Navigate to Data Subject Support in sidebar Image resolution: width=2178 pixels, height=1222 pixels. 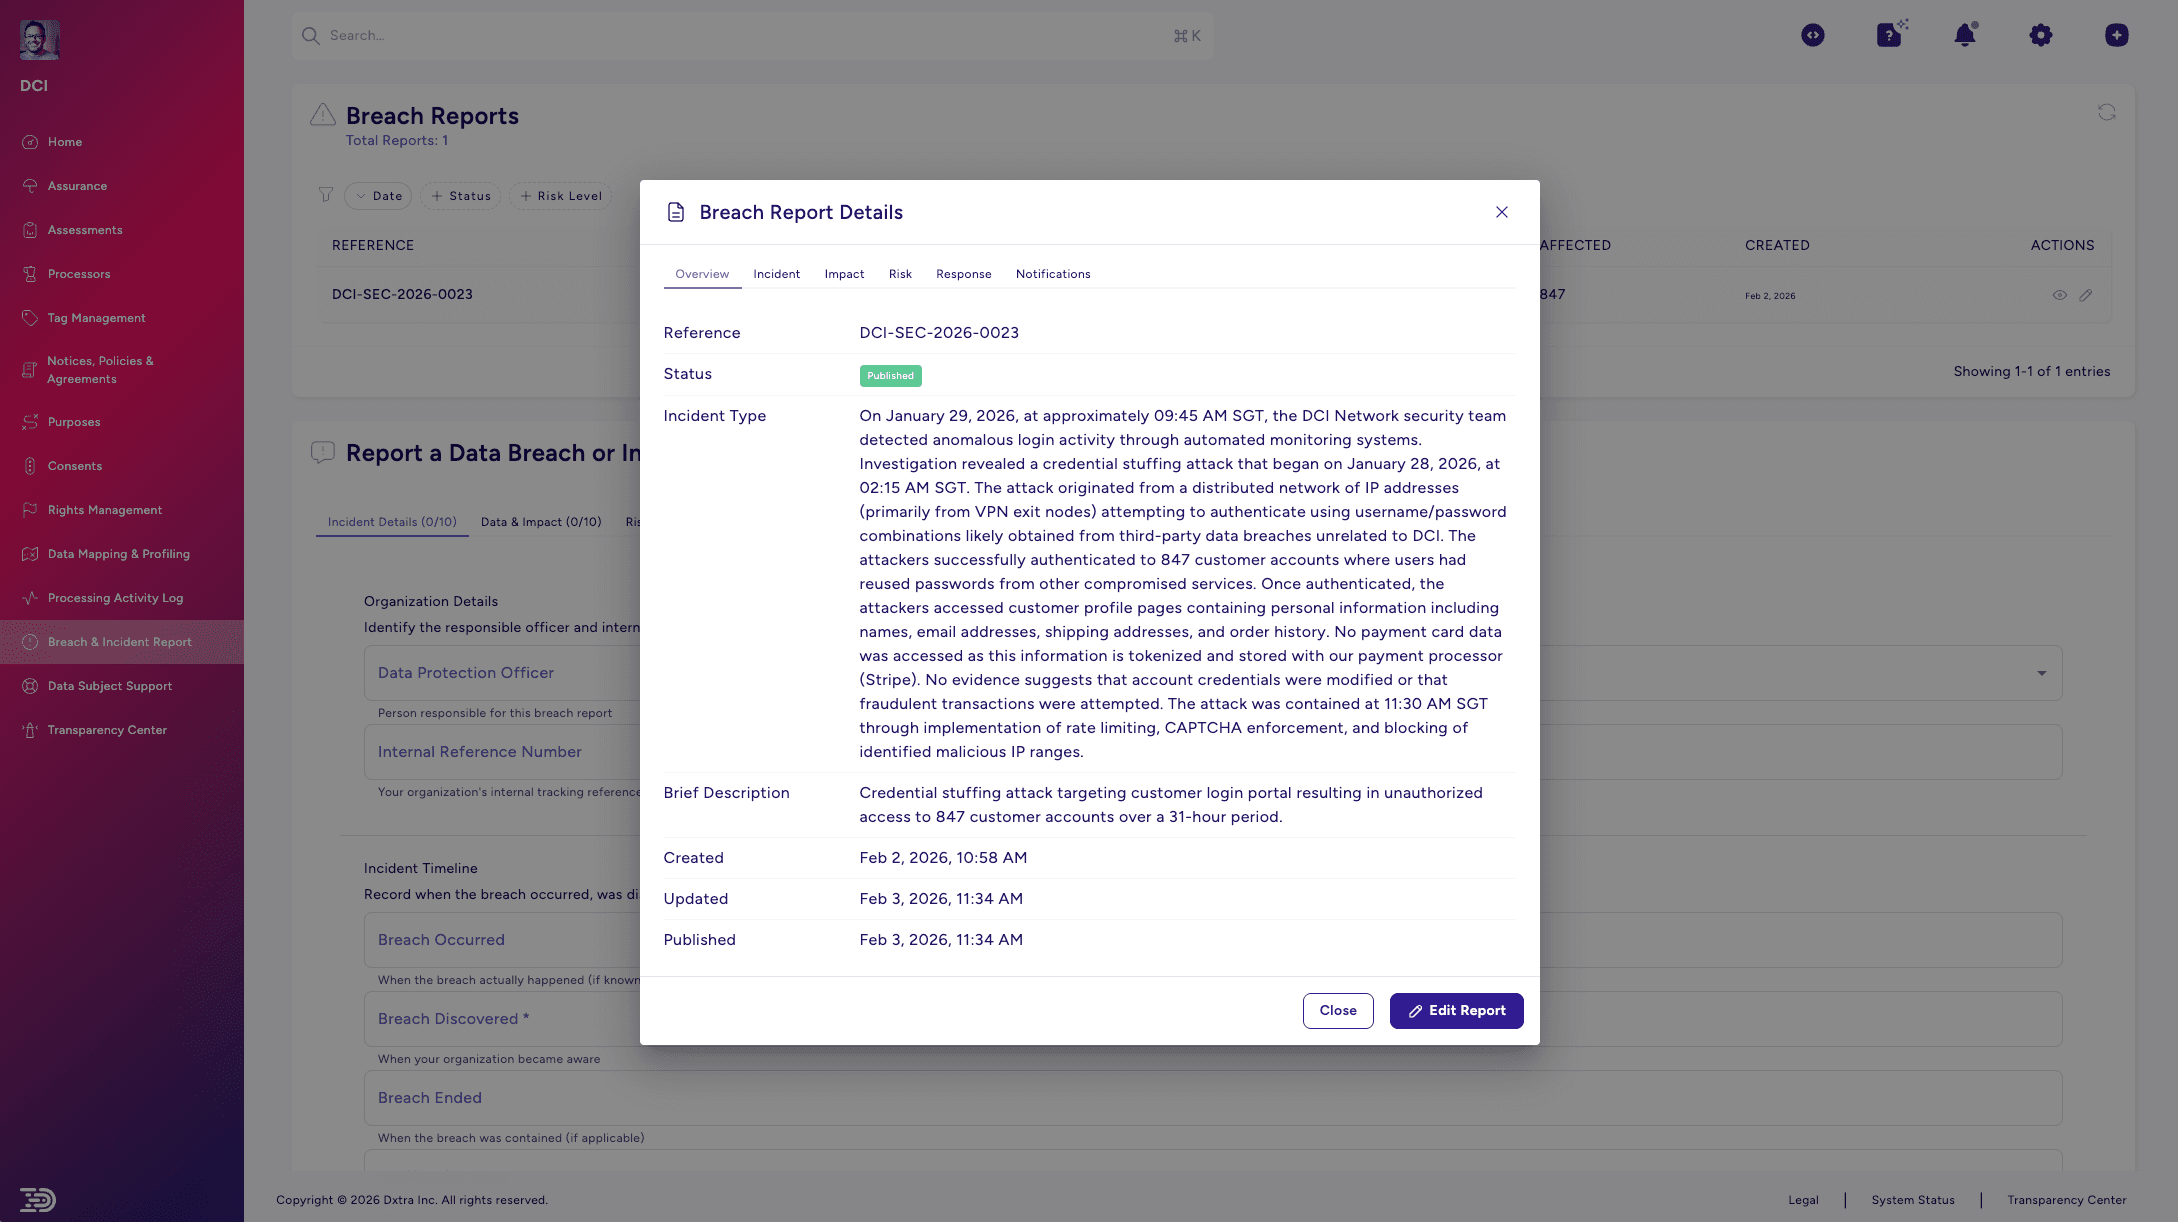(110, 686)
